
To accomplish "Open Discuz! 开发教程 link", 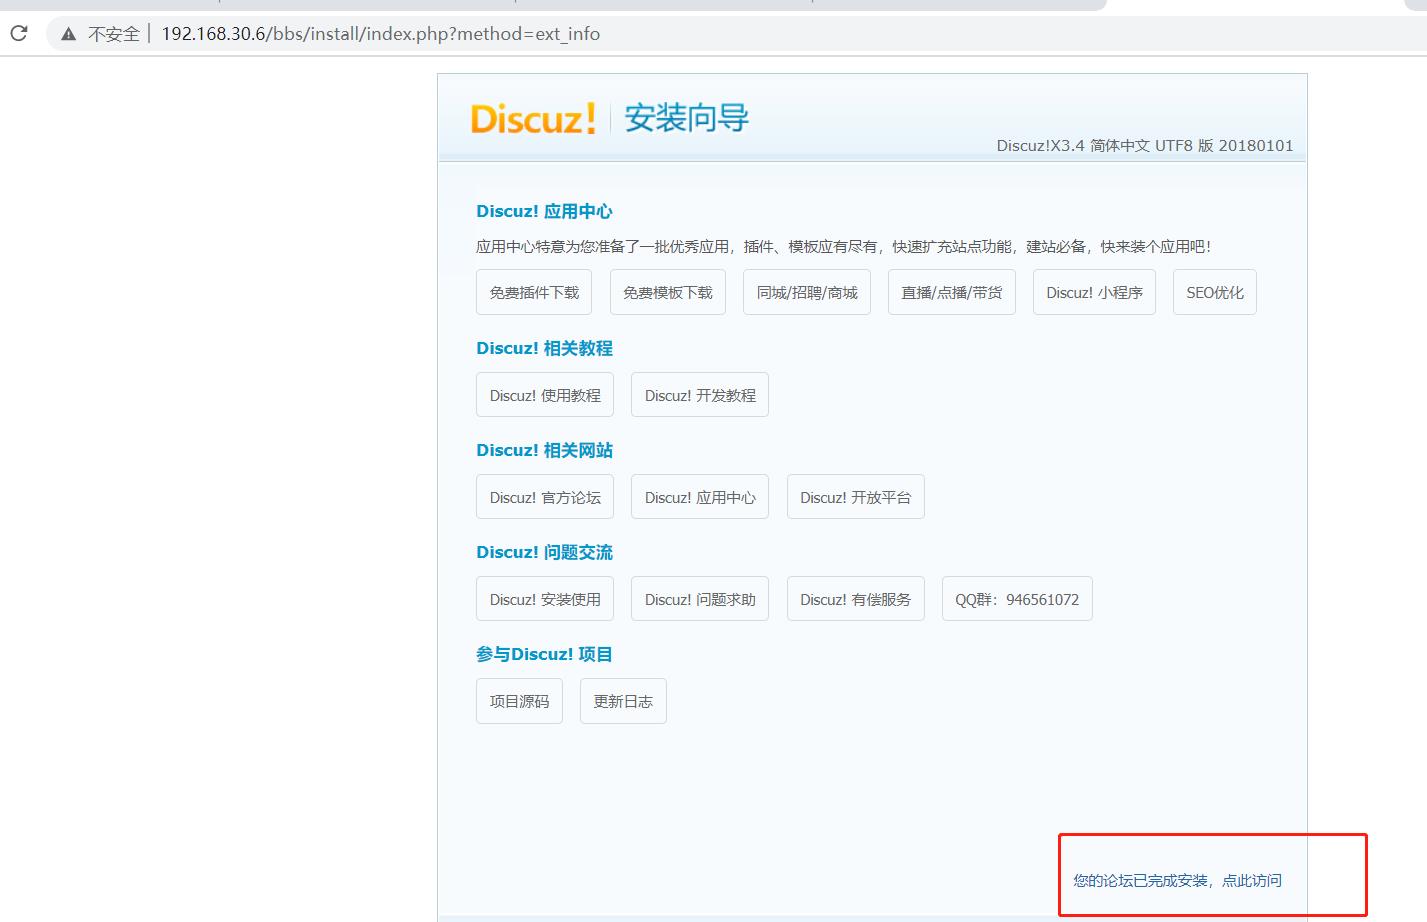I will point(700,395).
